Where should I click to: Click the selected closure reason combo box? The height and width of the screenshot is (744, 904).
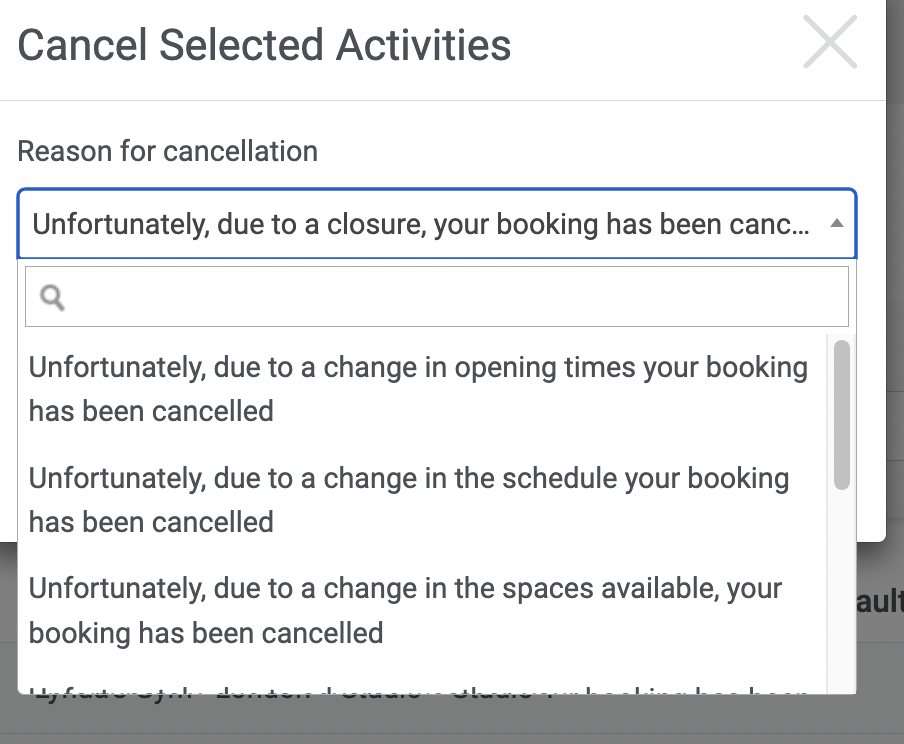pyautogui.click(x=437, y=224)
